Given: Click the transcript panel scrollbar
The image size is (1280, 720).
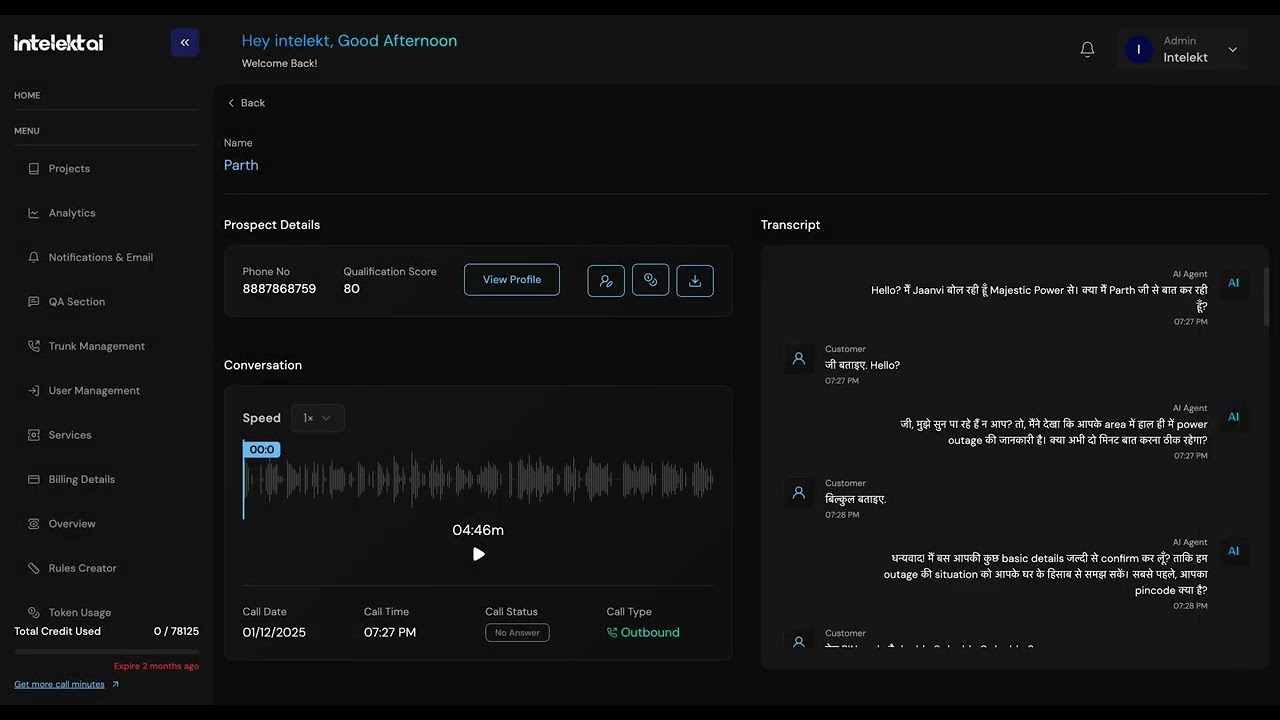Looking at the screenshot, I should coord(1266,296).
